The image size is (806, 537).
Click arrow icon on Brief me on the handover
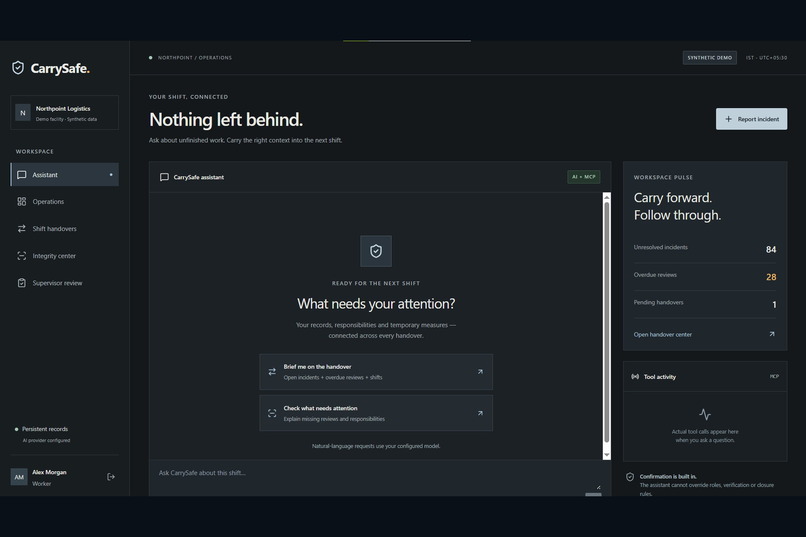[x=480, y=372]
